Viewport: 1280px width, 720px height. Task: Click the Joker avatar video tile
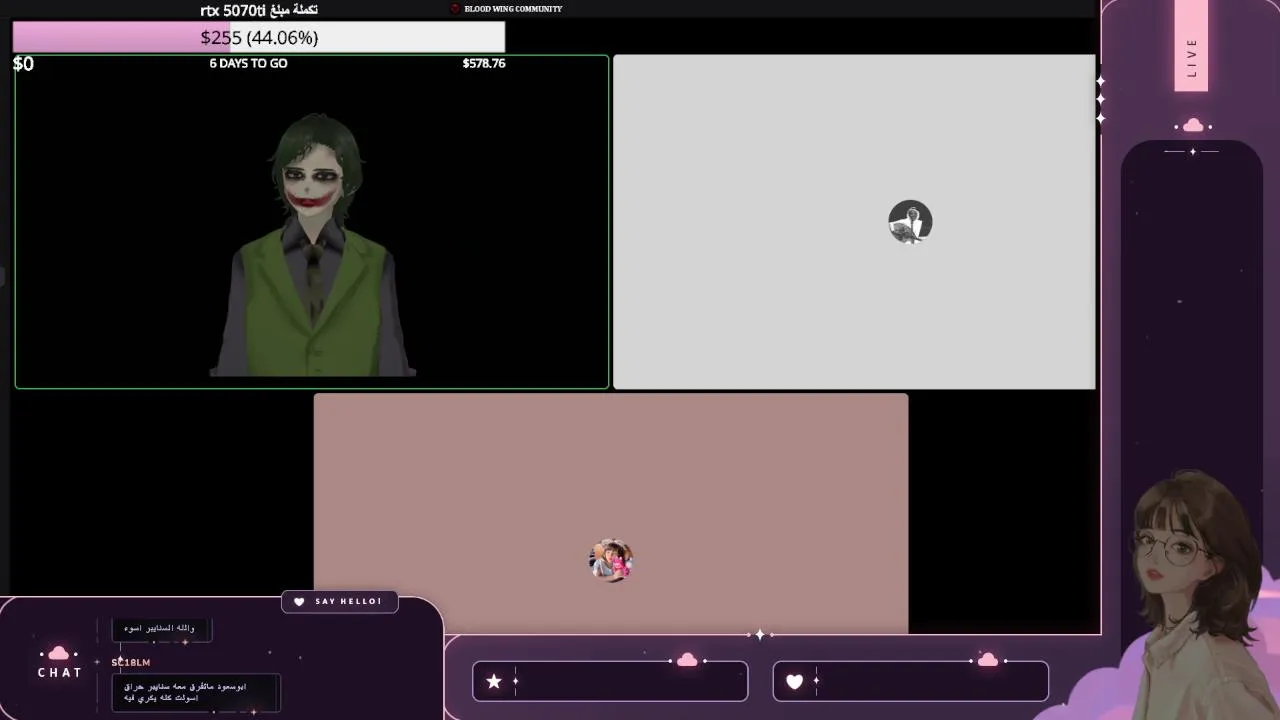[x=312, y=222]
